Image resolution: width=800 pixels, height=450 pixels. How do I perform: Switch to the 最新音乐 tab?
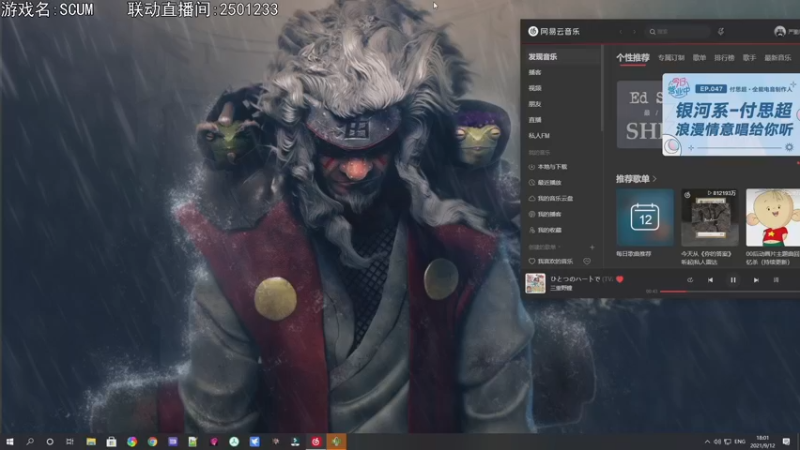pos(778,58)
